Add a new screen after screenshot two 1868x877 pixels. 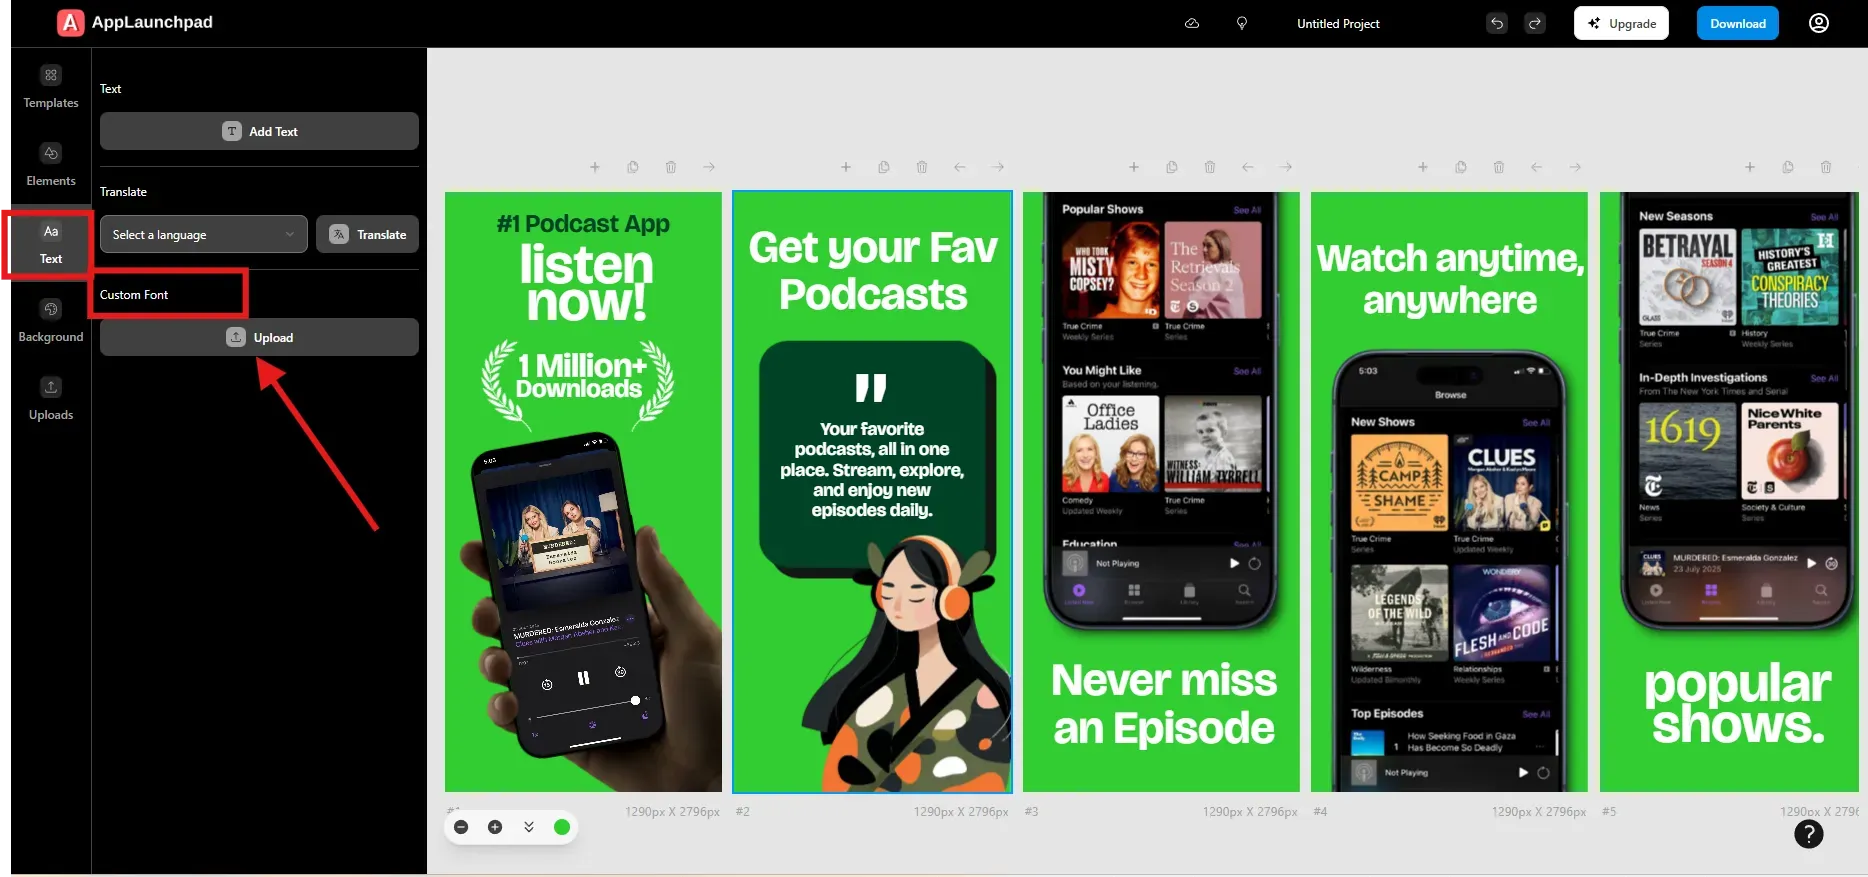(846, 167)
